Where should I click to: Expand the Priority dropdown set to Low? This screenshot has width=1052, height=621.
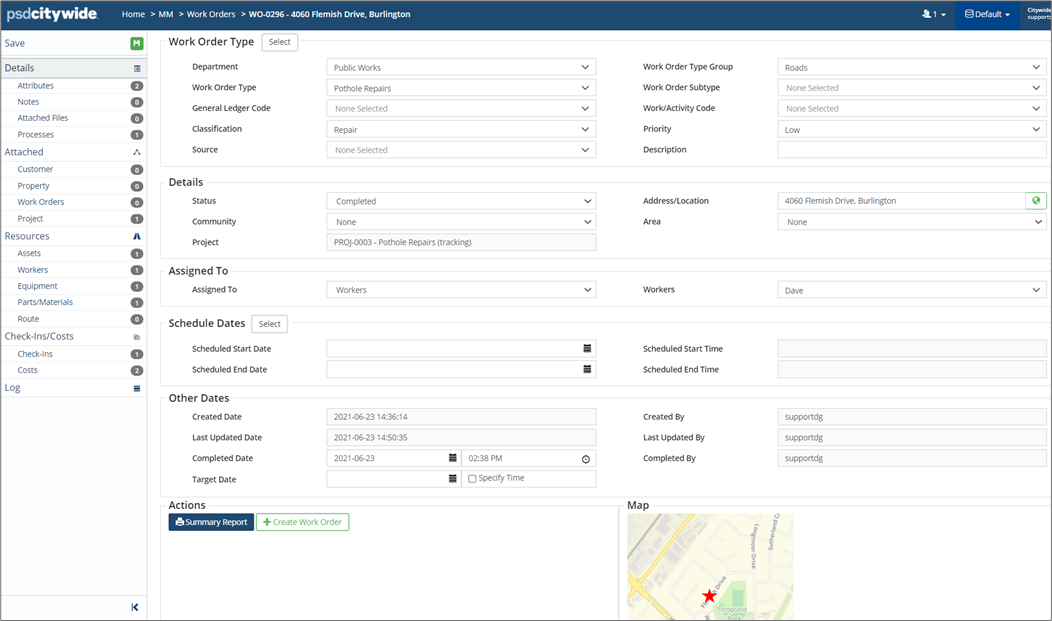click(x=911, y=129)
